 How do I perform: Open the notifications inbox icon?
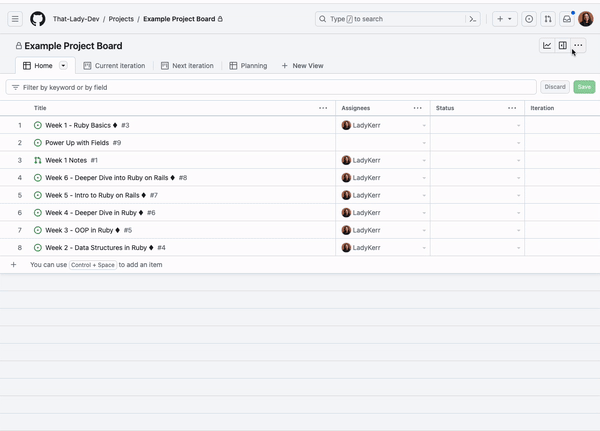click(x=566, y=19)
